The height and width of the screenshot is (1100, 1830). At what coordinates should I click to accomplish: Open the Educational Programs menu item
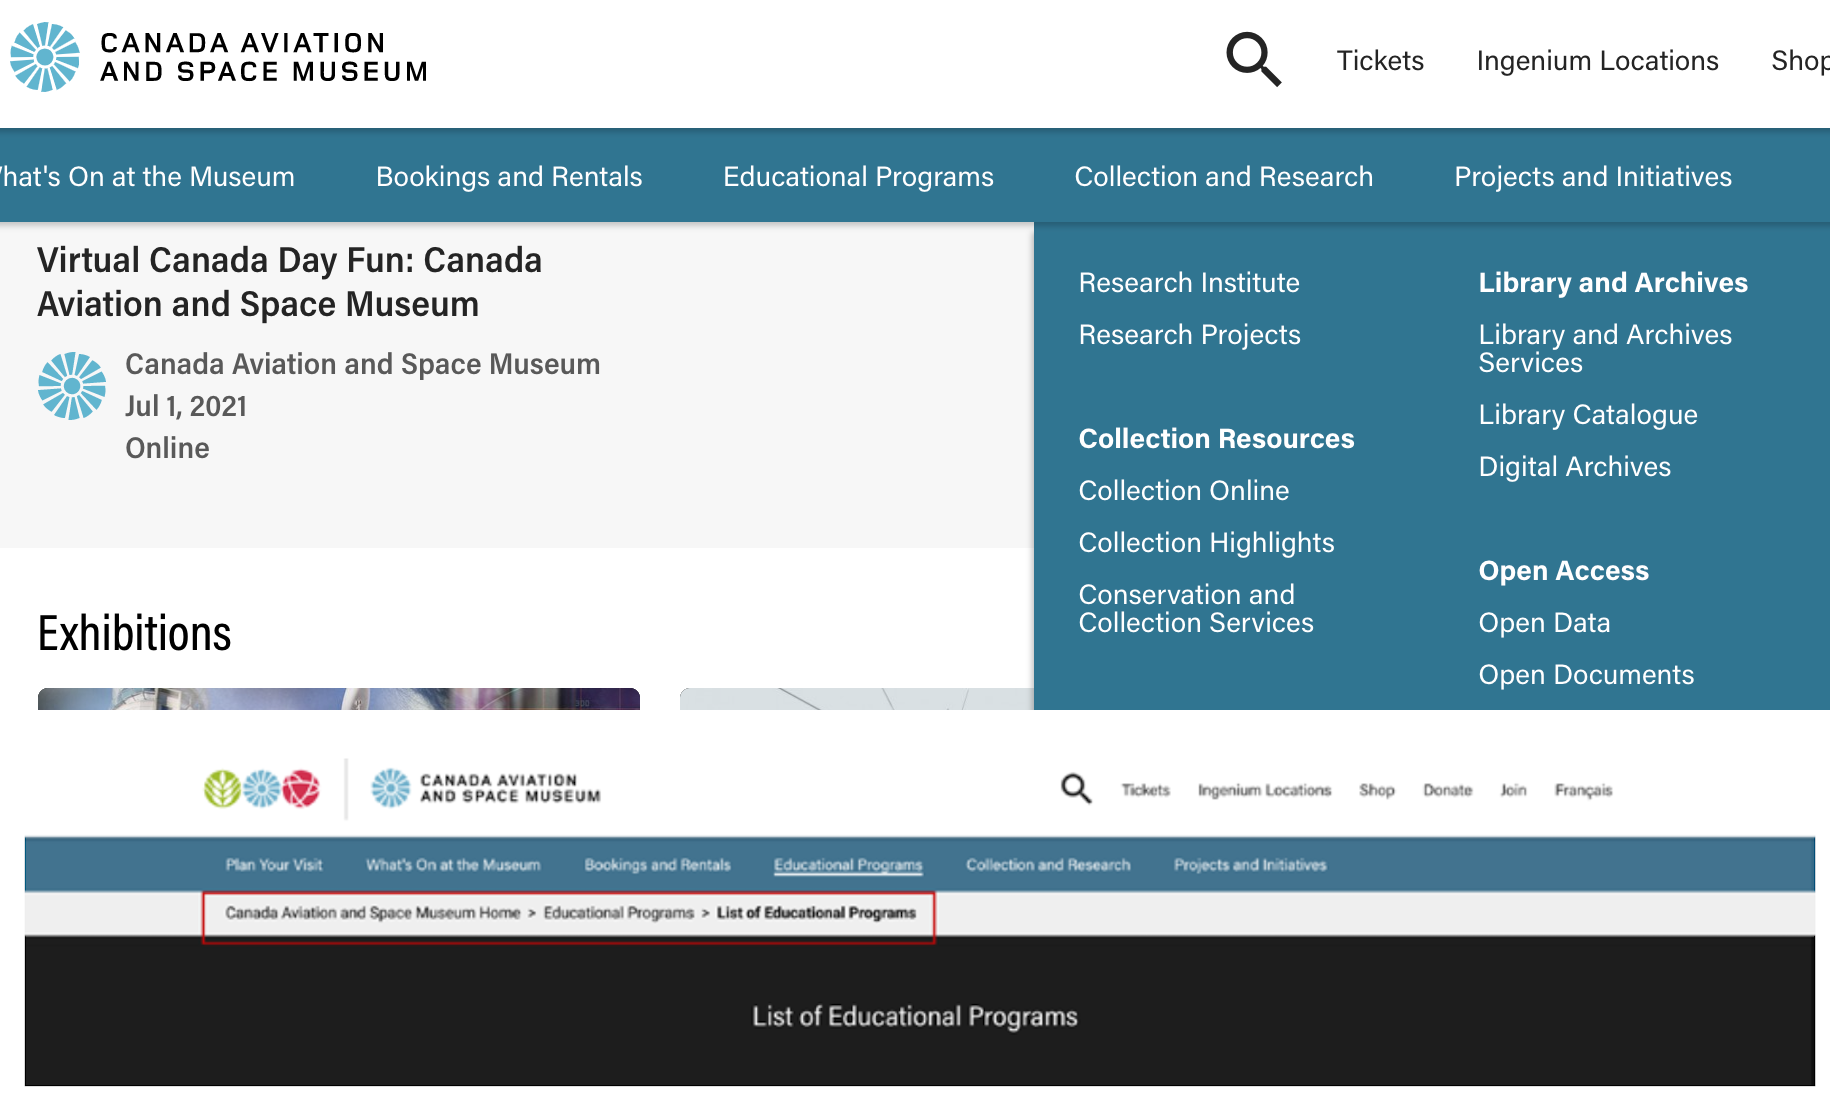click(858, 176)
